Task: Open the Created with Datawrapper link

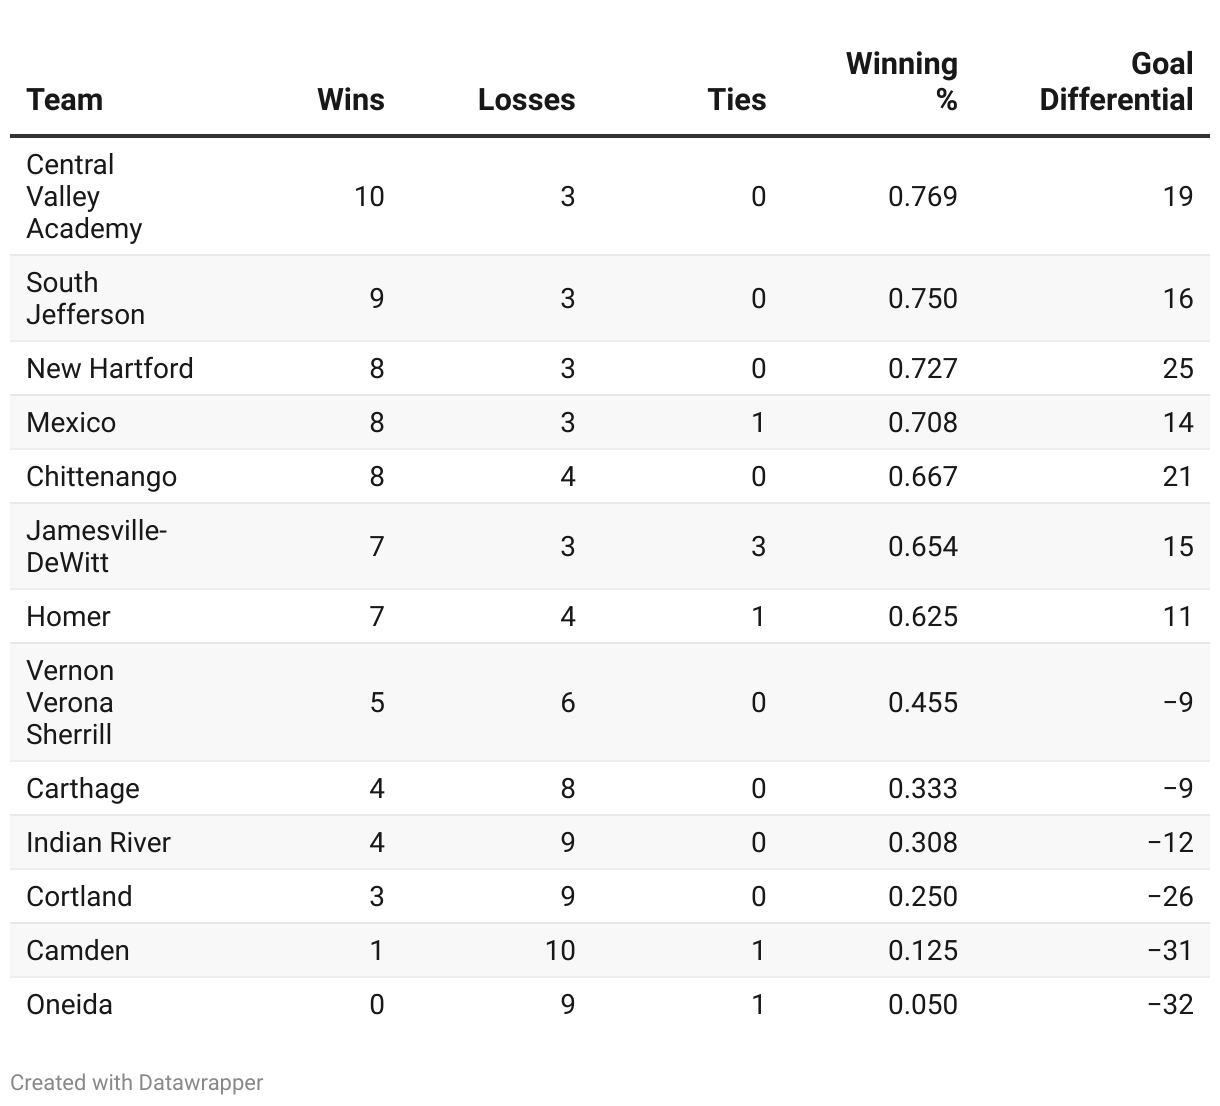Action: (137, 1083)
